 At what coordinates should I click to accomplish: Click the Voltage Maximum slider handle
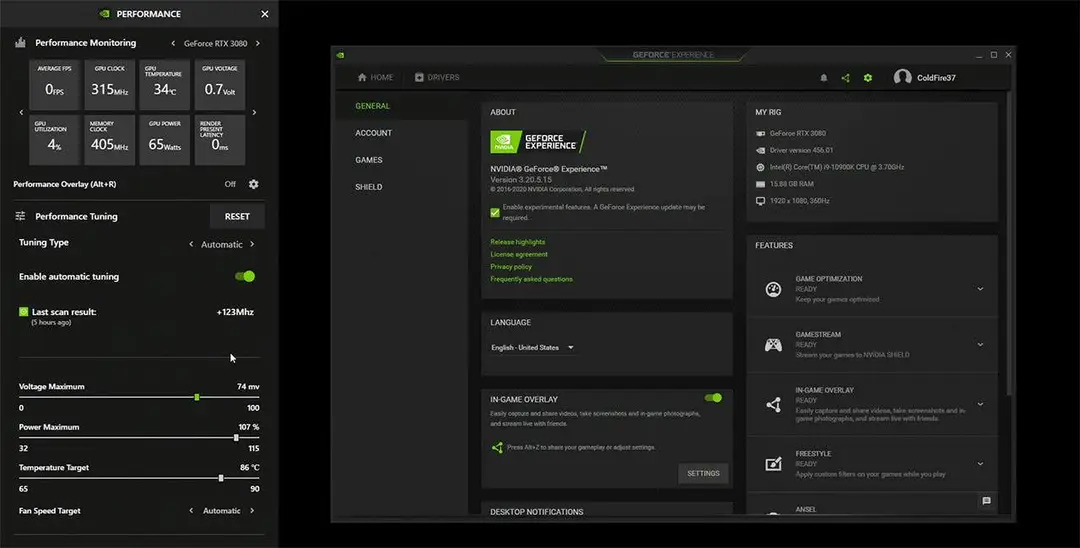tap(197, 397)
